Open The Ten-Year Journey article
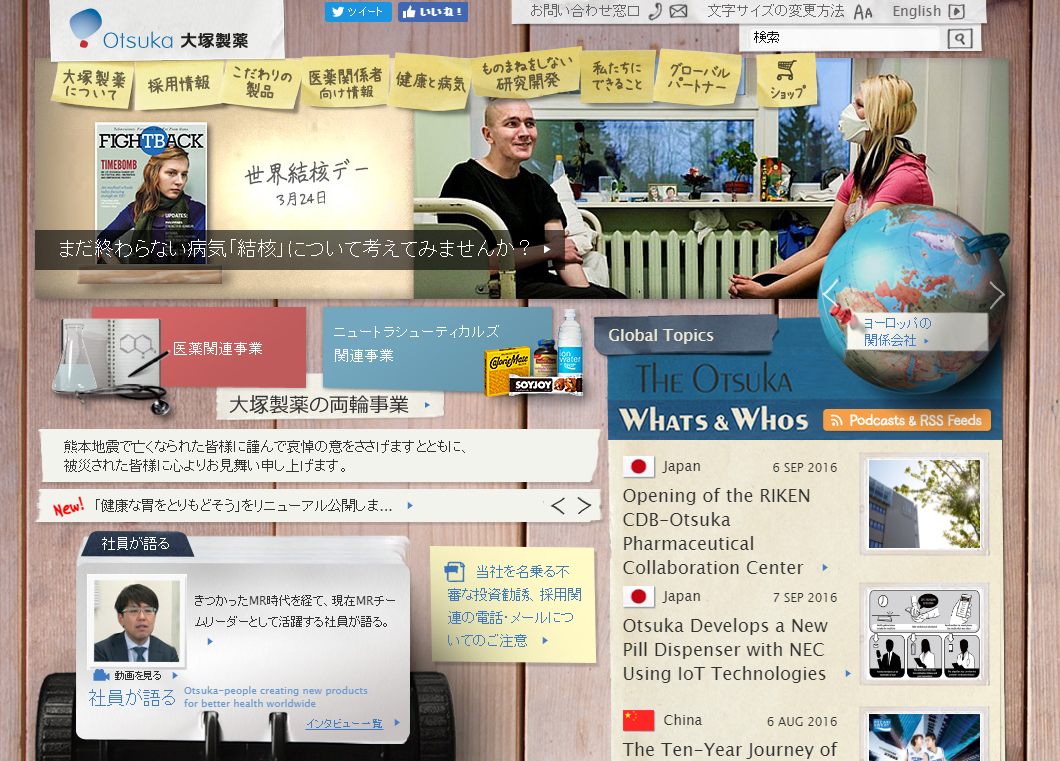The image size is (1060, 761). pyautogui.click(x=730, y=750)
